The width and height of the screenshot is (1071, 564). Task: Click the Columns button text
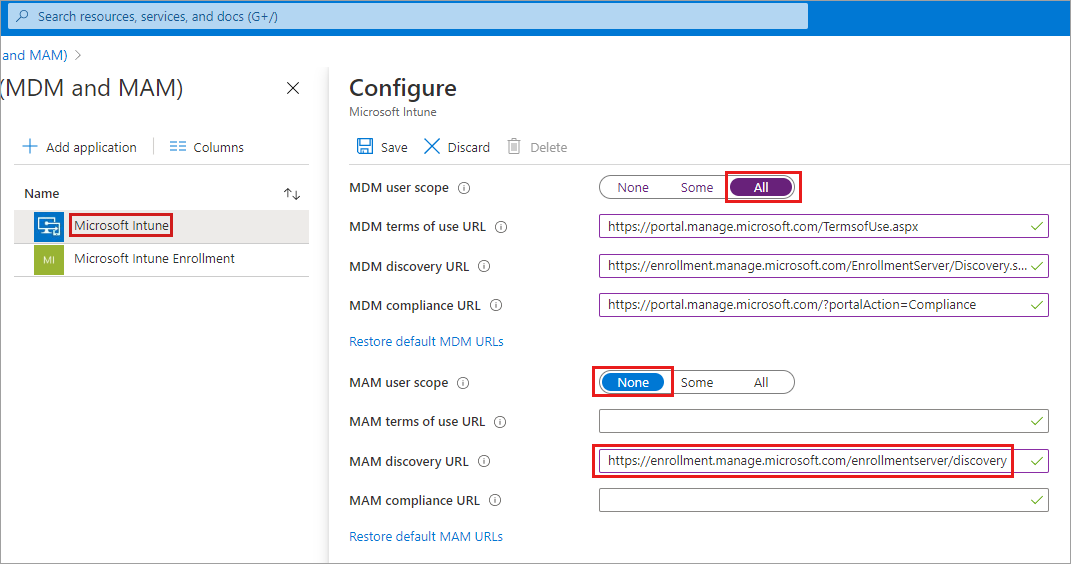pyautogui.click(x=219, y=147)
